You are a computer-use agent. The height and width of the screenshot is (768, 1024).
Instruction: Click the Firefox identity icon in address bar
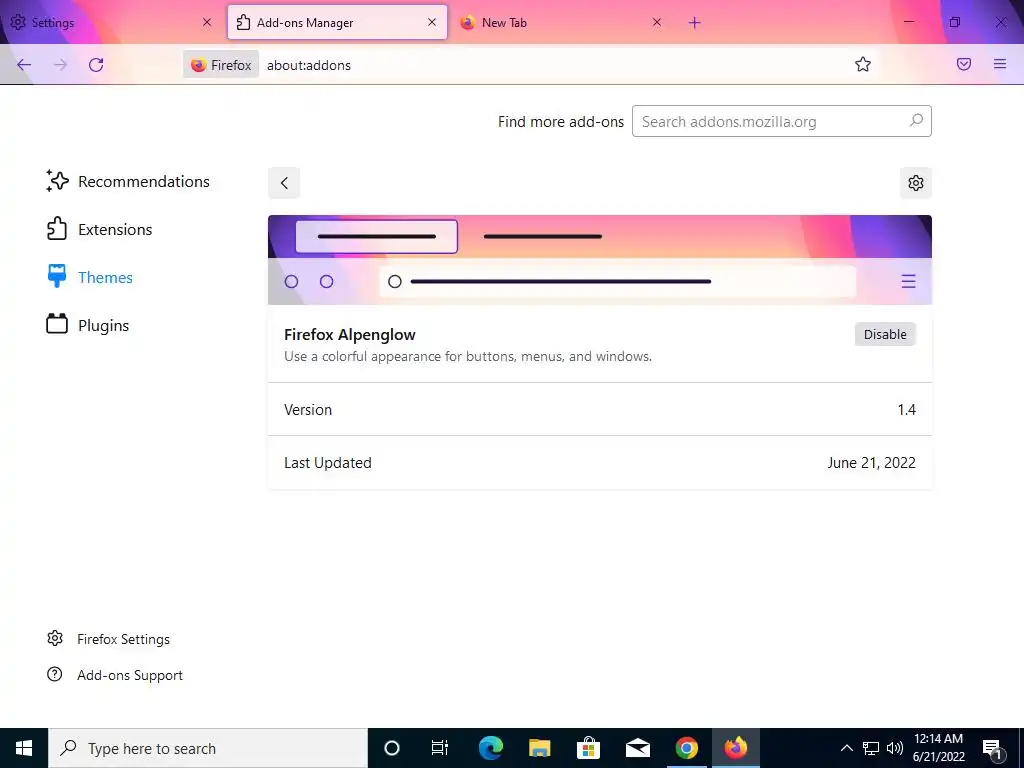tap(221, 65)
